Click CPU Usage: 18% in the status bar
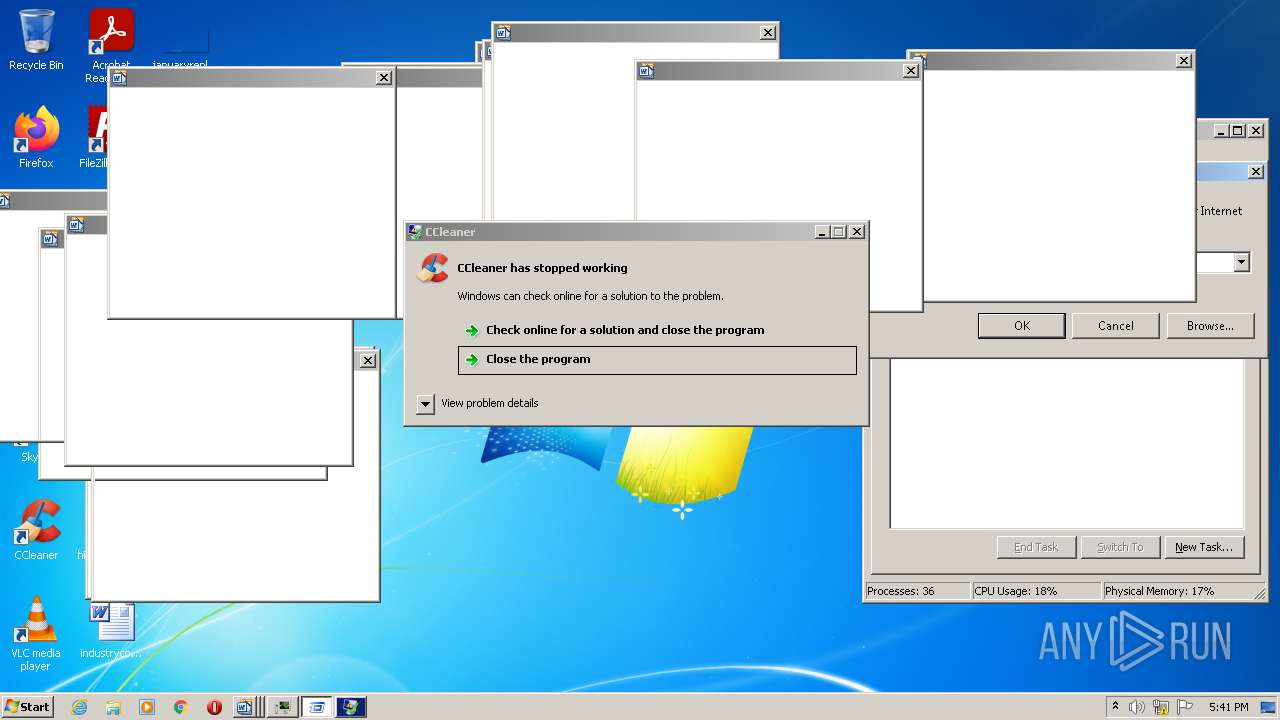 [1036, 591]
